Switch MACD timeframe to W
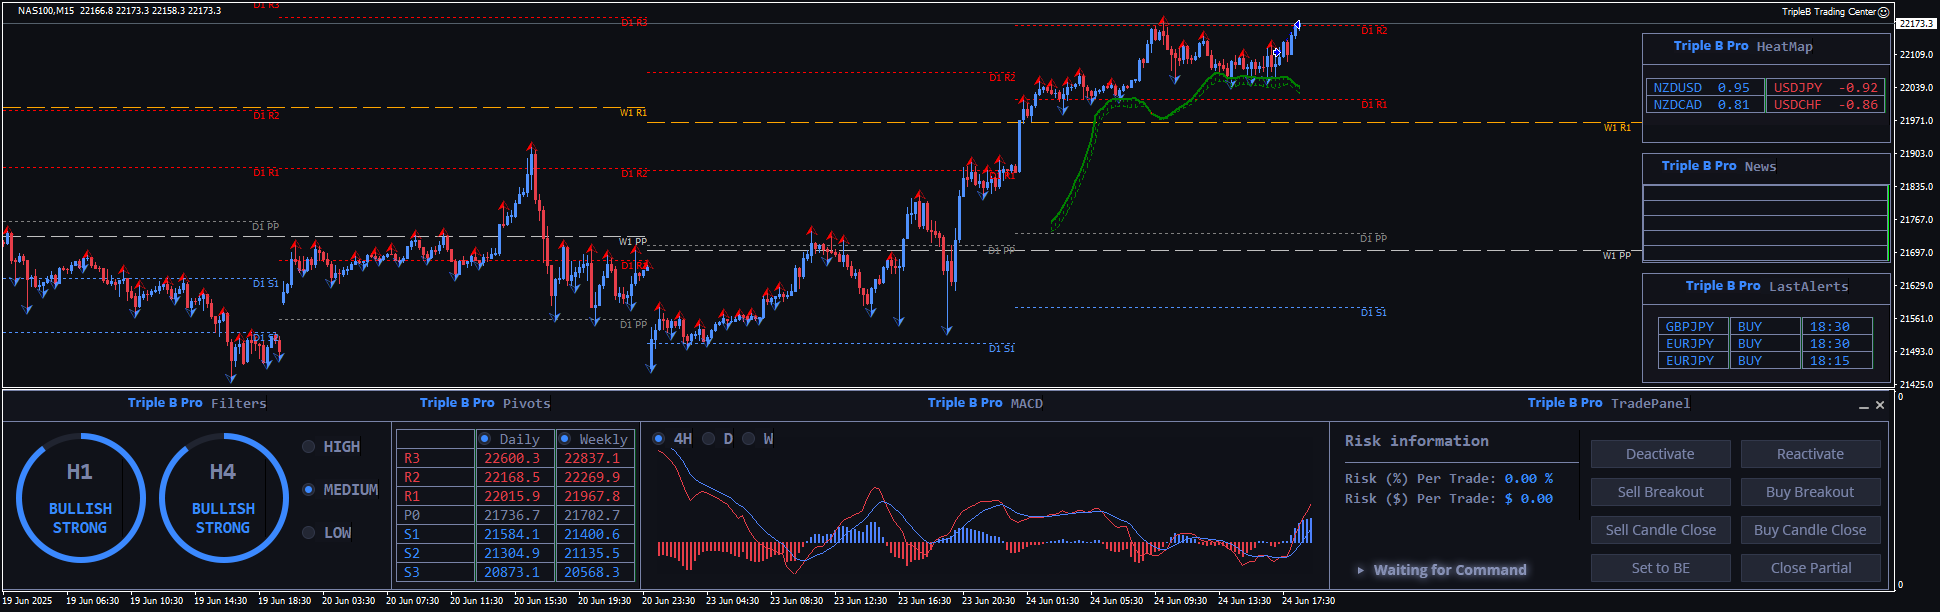 pos(748,439)
